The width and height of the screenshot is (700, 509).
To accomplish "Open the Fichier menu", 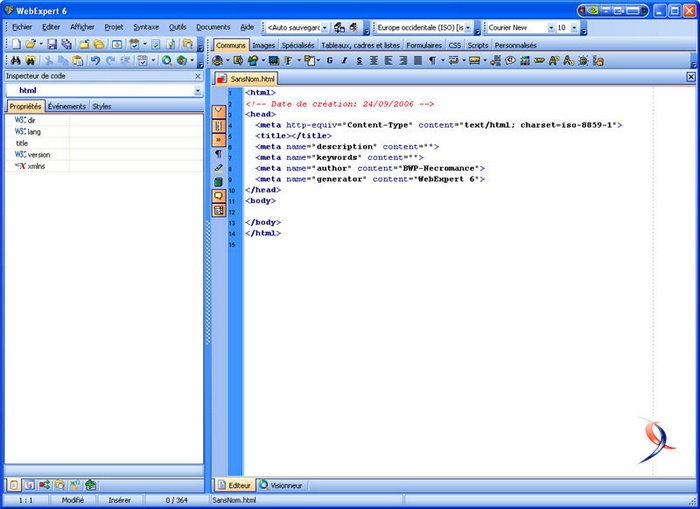I will tap(22, 27).
